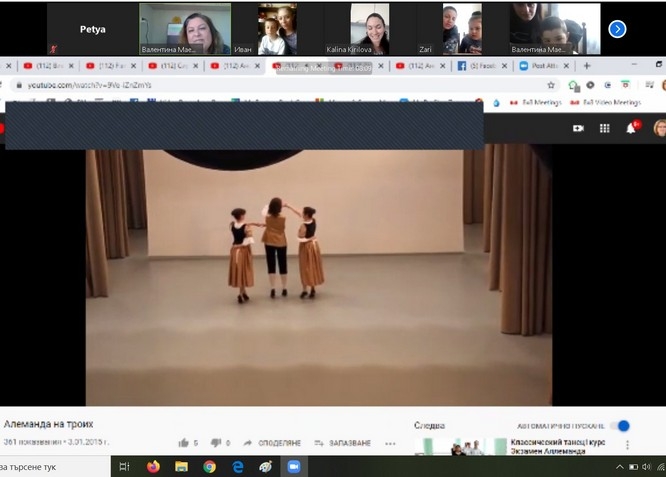Bookmark page with the star icon
666x477 pixels.
coord(551,85)
